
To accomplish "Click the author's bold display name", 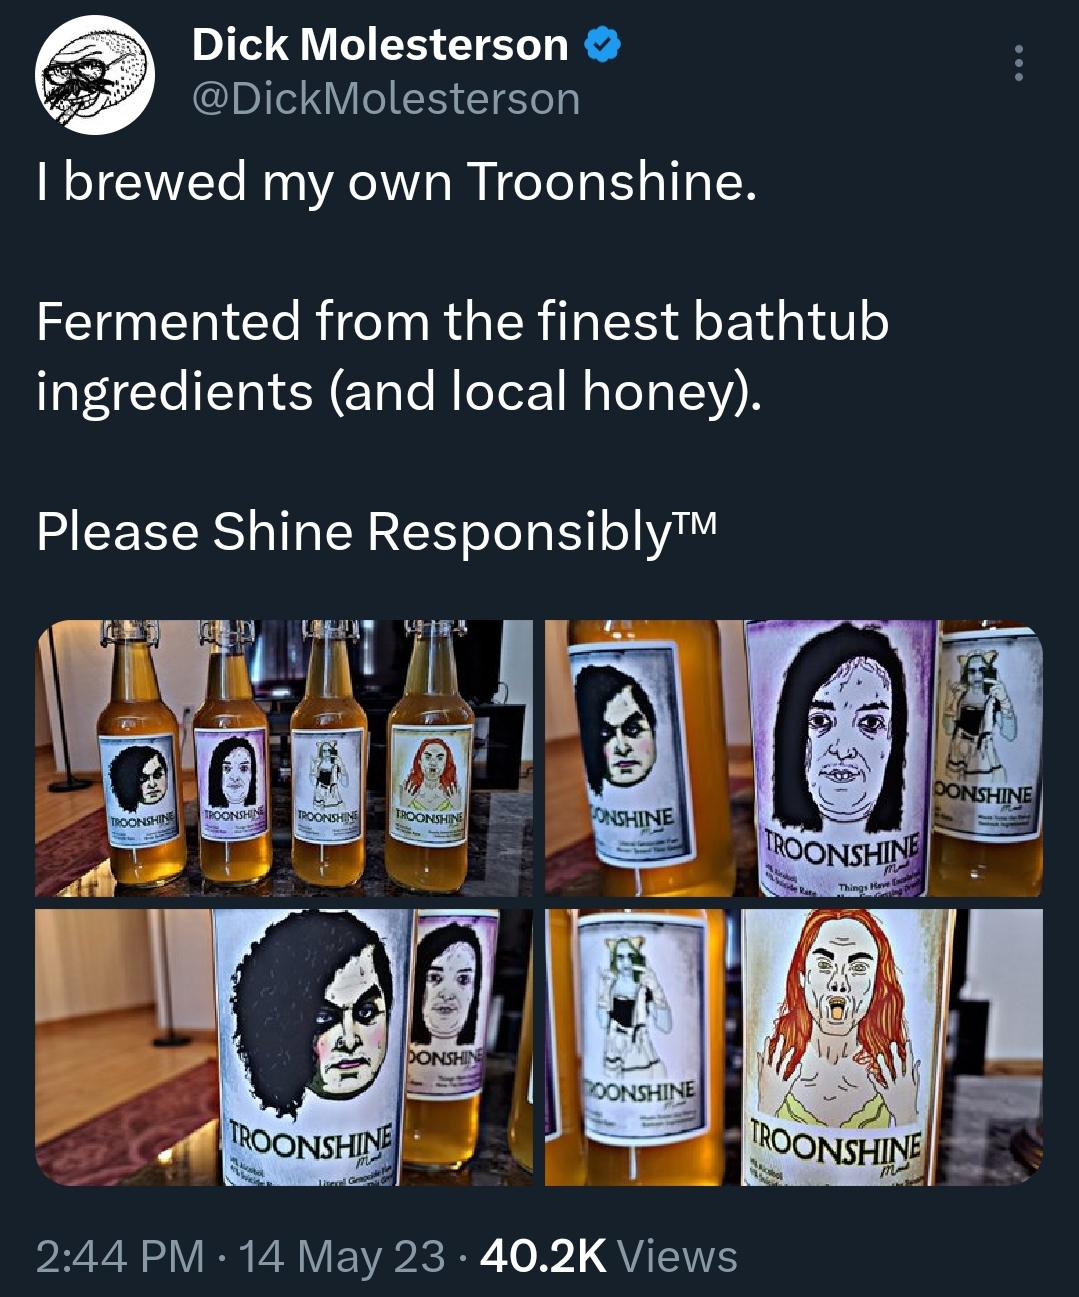I will pos(379,45).
